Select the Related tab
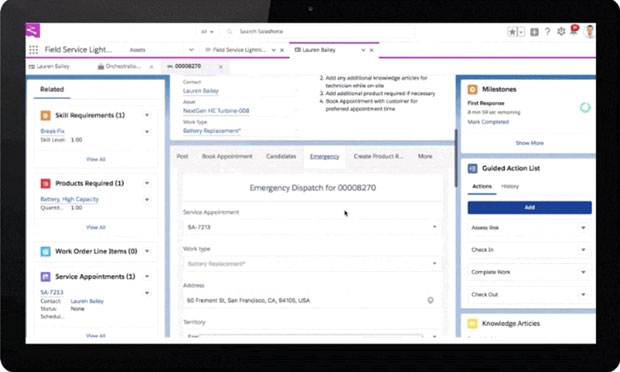 pyautogui.click(x=52, y=89)
